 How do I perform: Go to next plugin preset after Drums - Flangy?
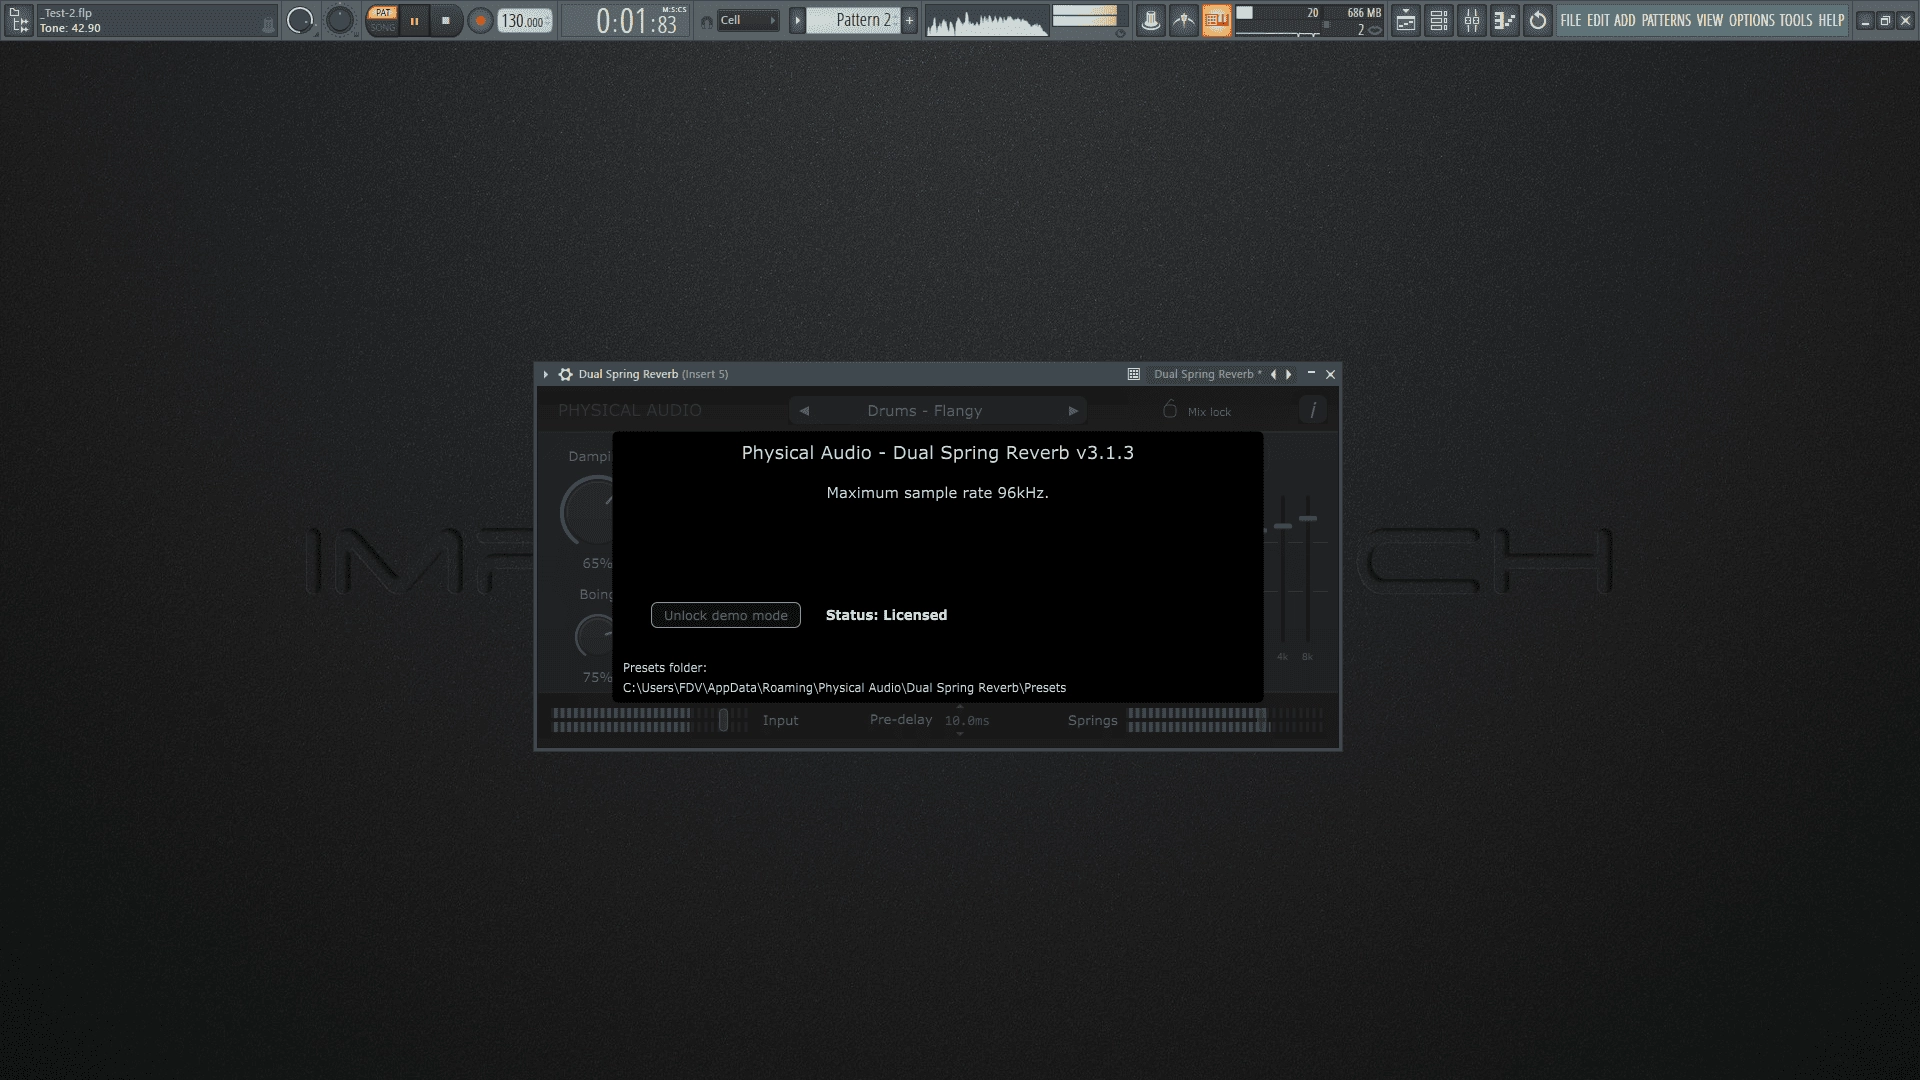(1073, 411)
